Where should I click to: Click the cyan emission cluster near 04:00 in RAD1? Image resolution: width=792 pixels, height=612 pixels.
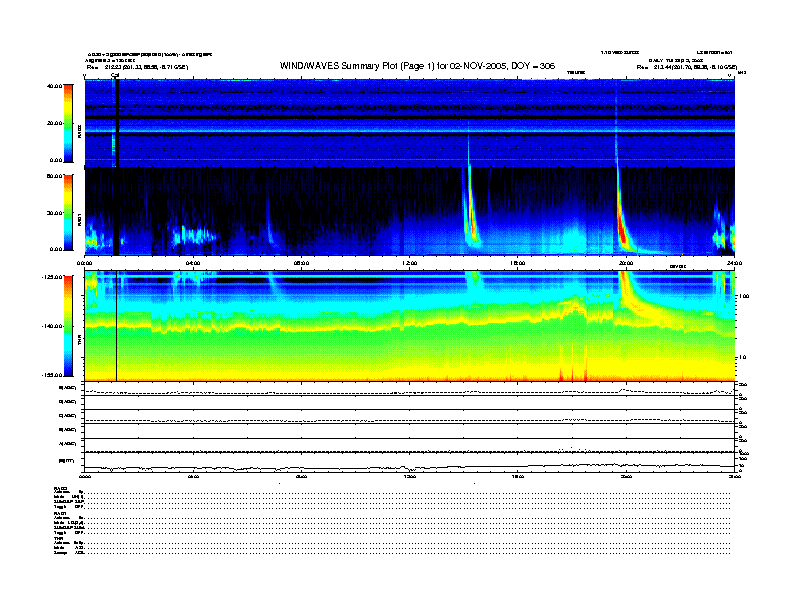pyautogui.click(x=194, y=236)
